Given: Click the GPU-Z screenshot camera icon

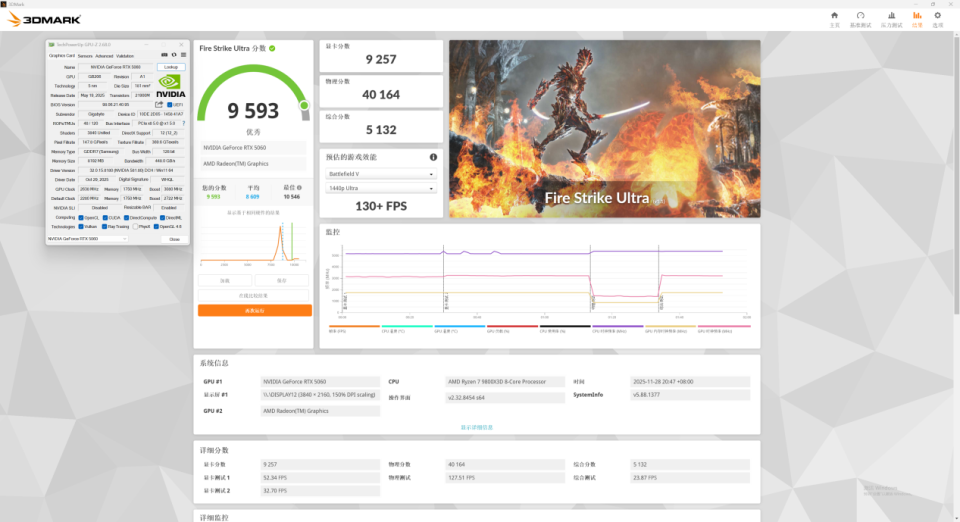Looking at the screenshot, I should point(165,55).
